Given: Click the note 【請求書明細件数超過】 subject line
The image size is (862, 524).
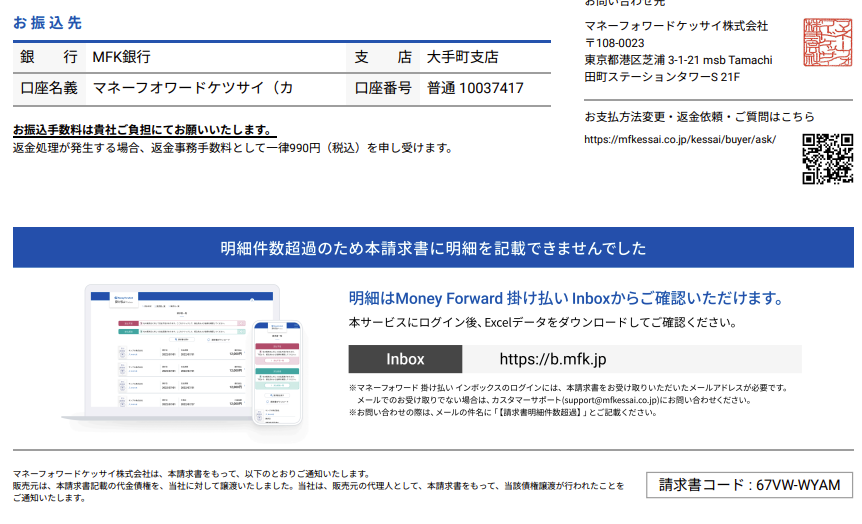Looking at the screenshot, I should [503, 412].
